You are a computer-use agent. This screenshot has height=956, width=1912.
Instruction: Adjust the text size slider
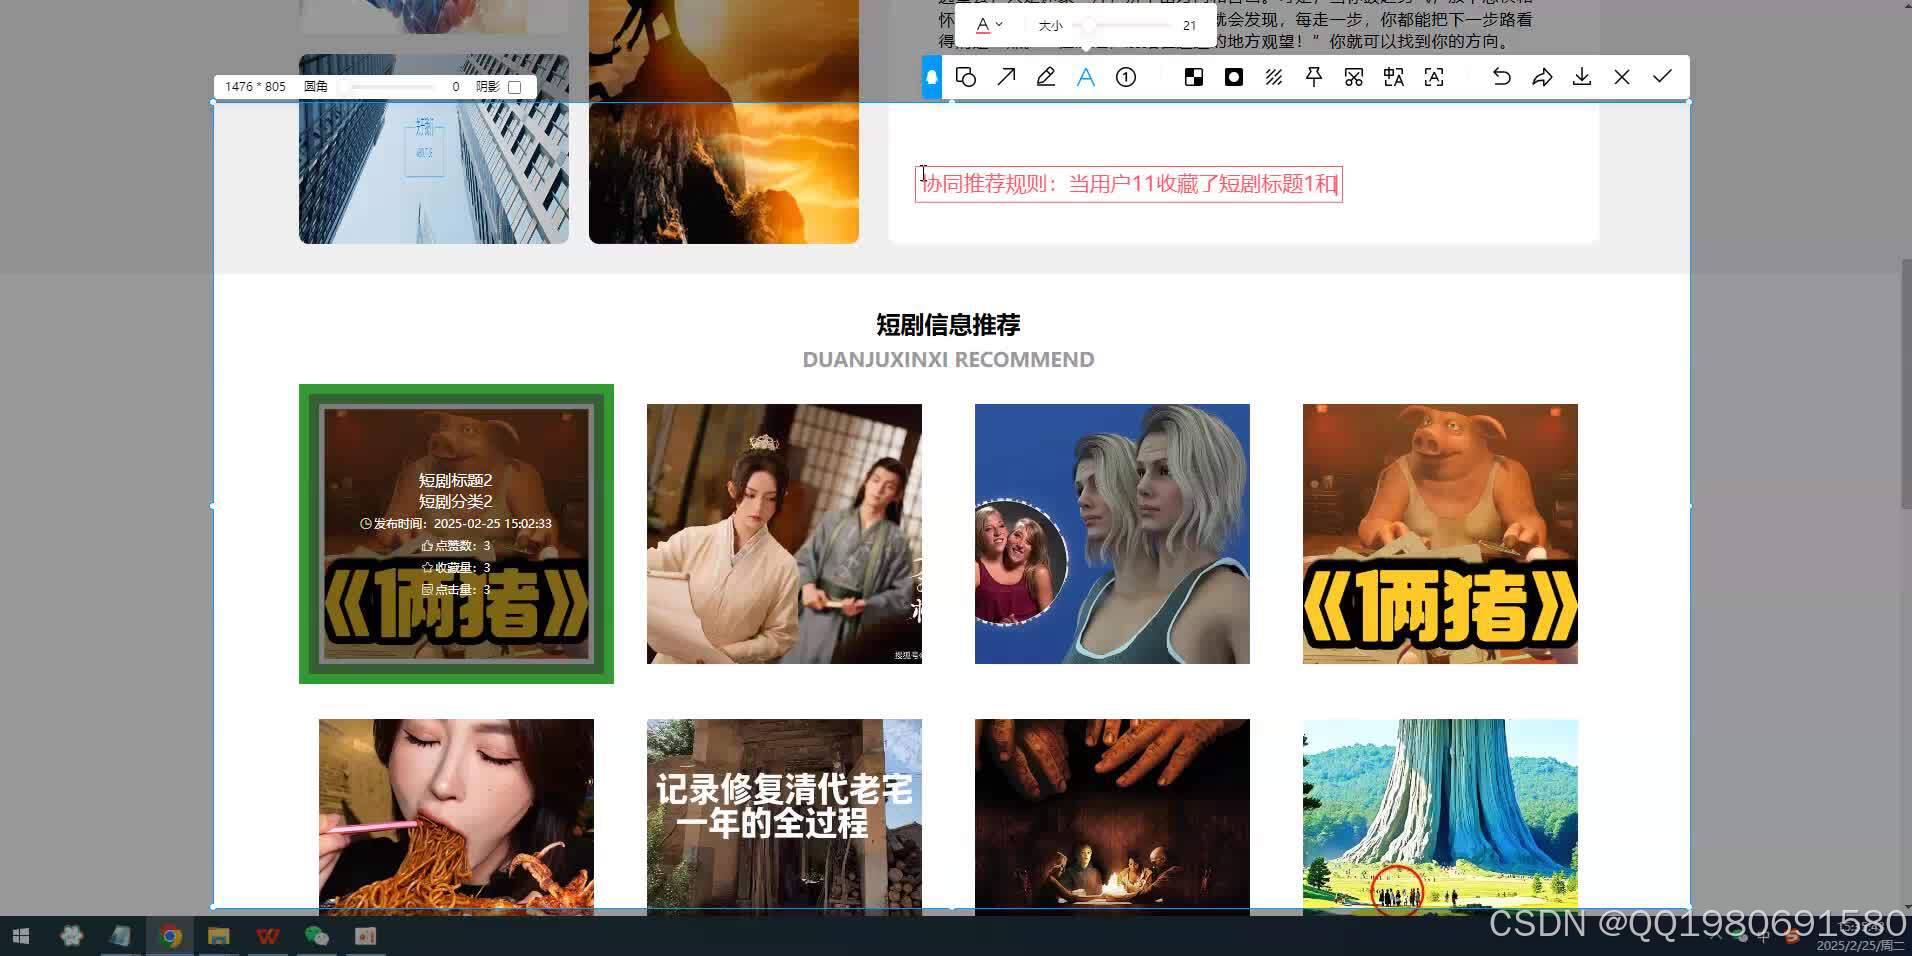pos(1121,25)
